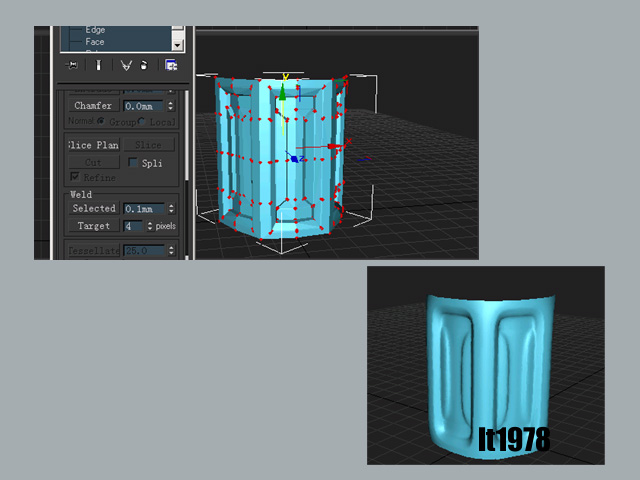Click the Chamfer value spinner arrows
This screenshot has height=480, width=640.
pos(171,106)
